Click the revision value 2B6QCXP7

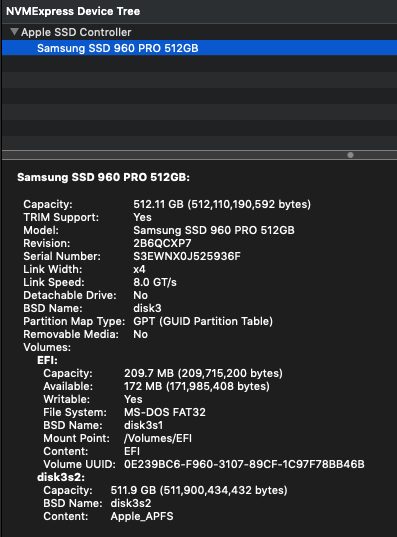[x=162, y=243]
